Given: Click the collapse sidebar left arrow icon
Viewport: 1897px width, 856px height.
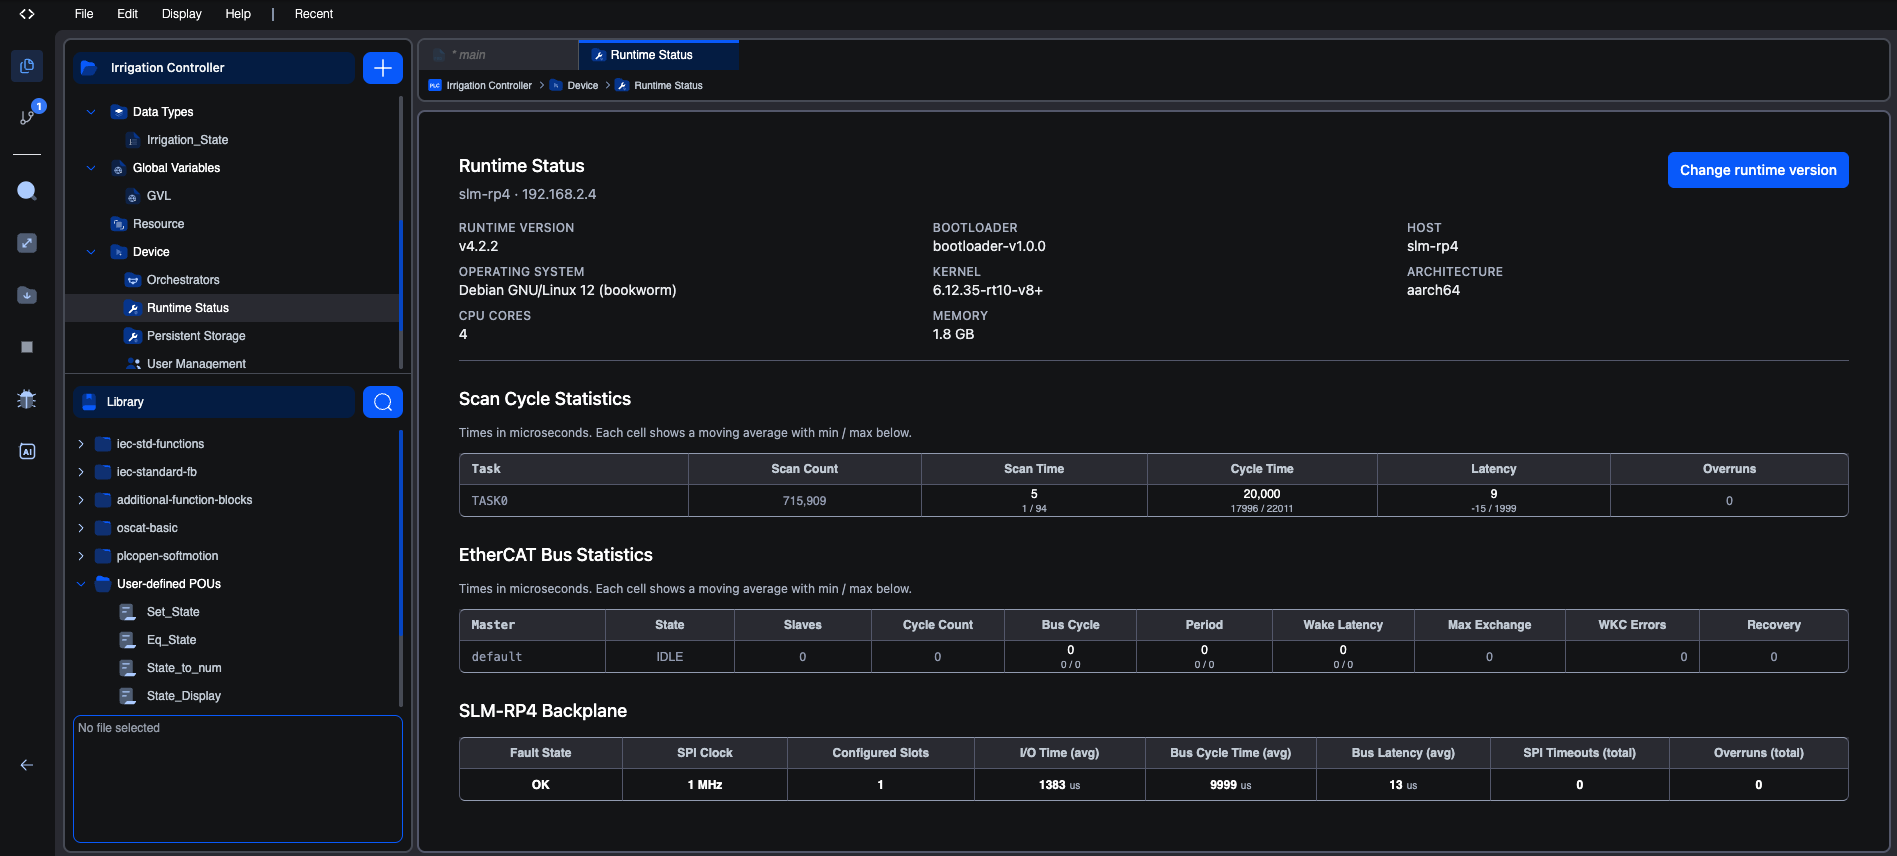Looking at the screenshot, I should [27, 765].
